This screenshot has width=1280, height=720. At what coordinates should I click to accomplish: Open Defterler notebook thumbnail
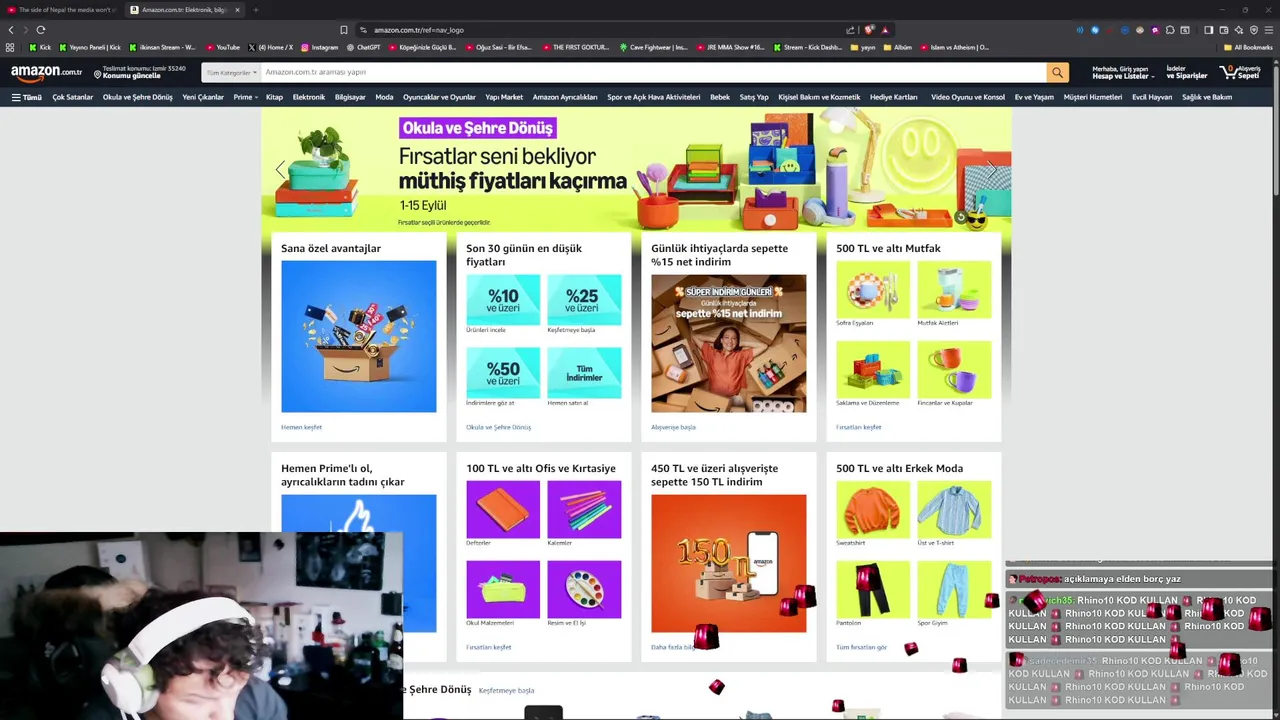503,509
